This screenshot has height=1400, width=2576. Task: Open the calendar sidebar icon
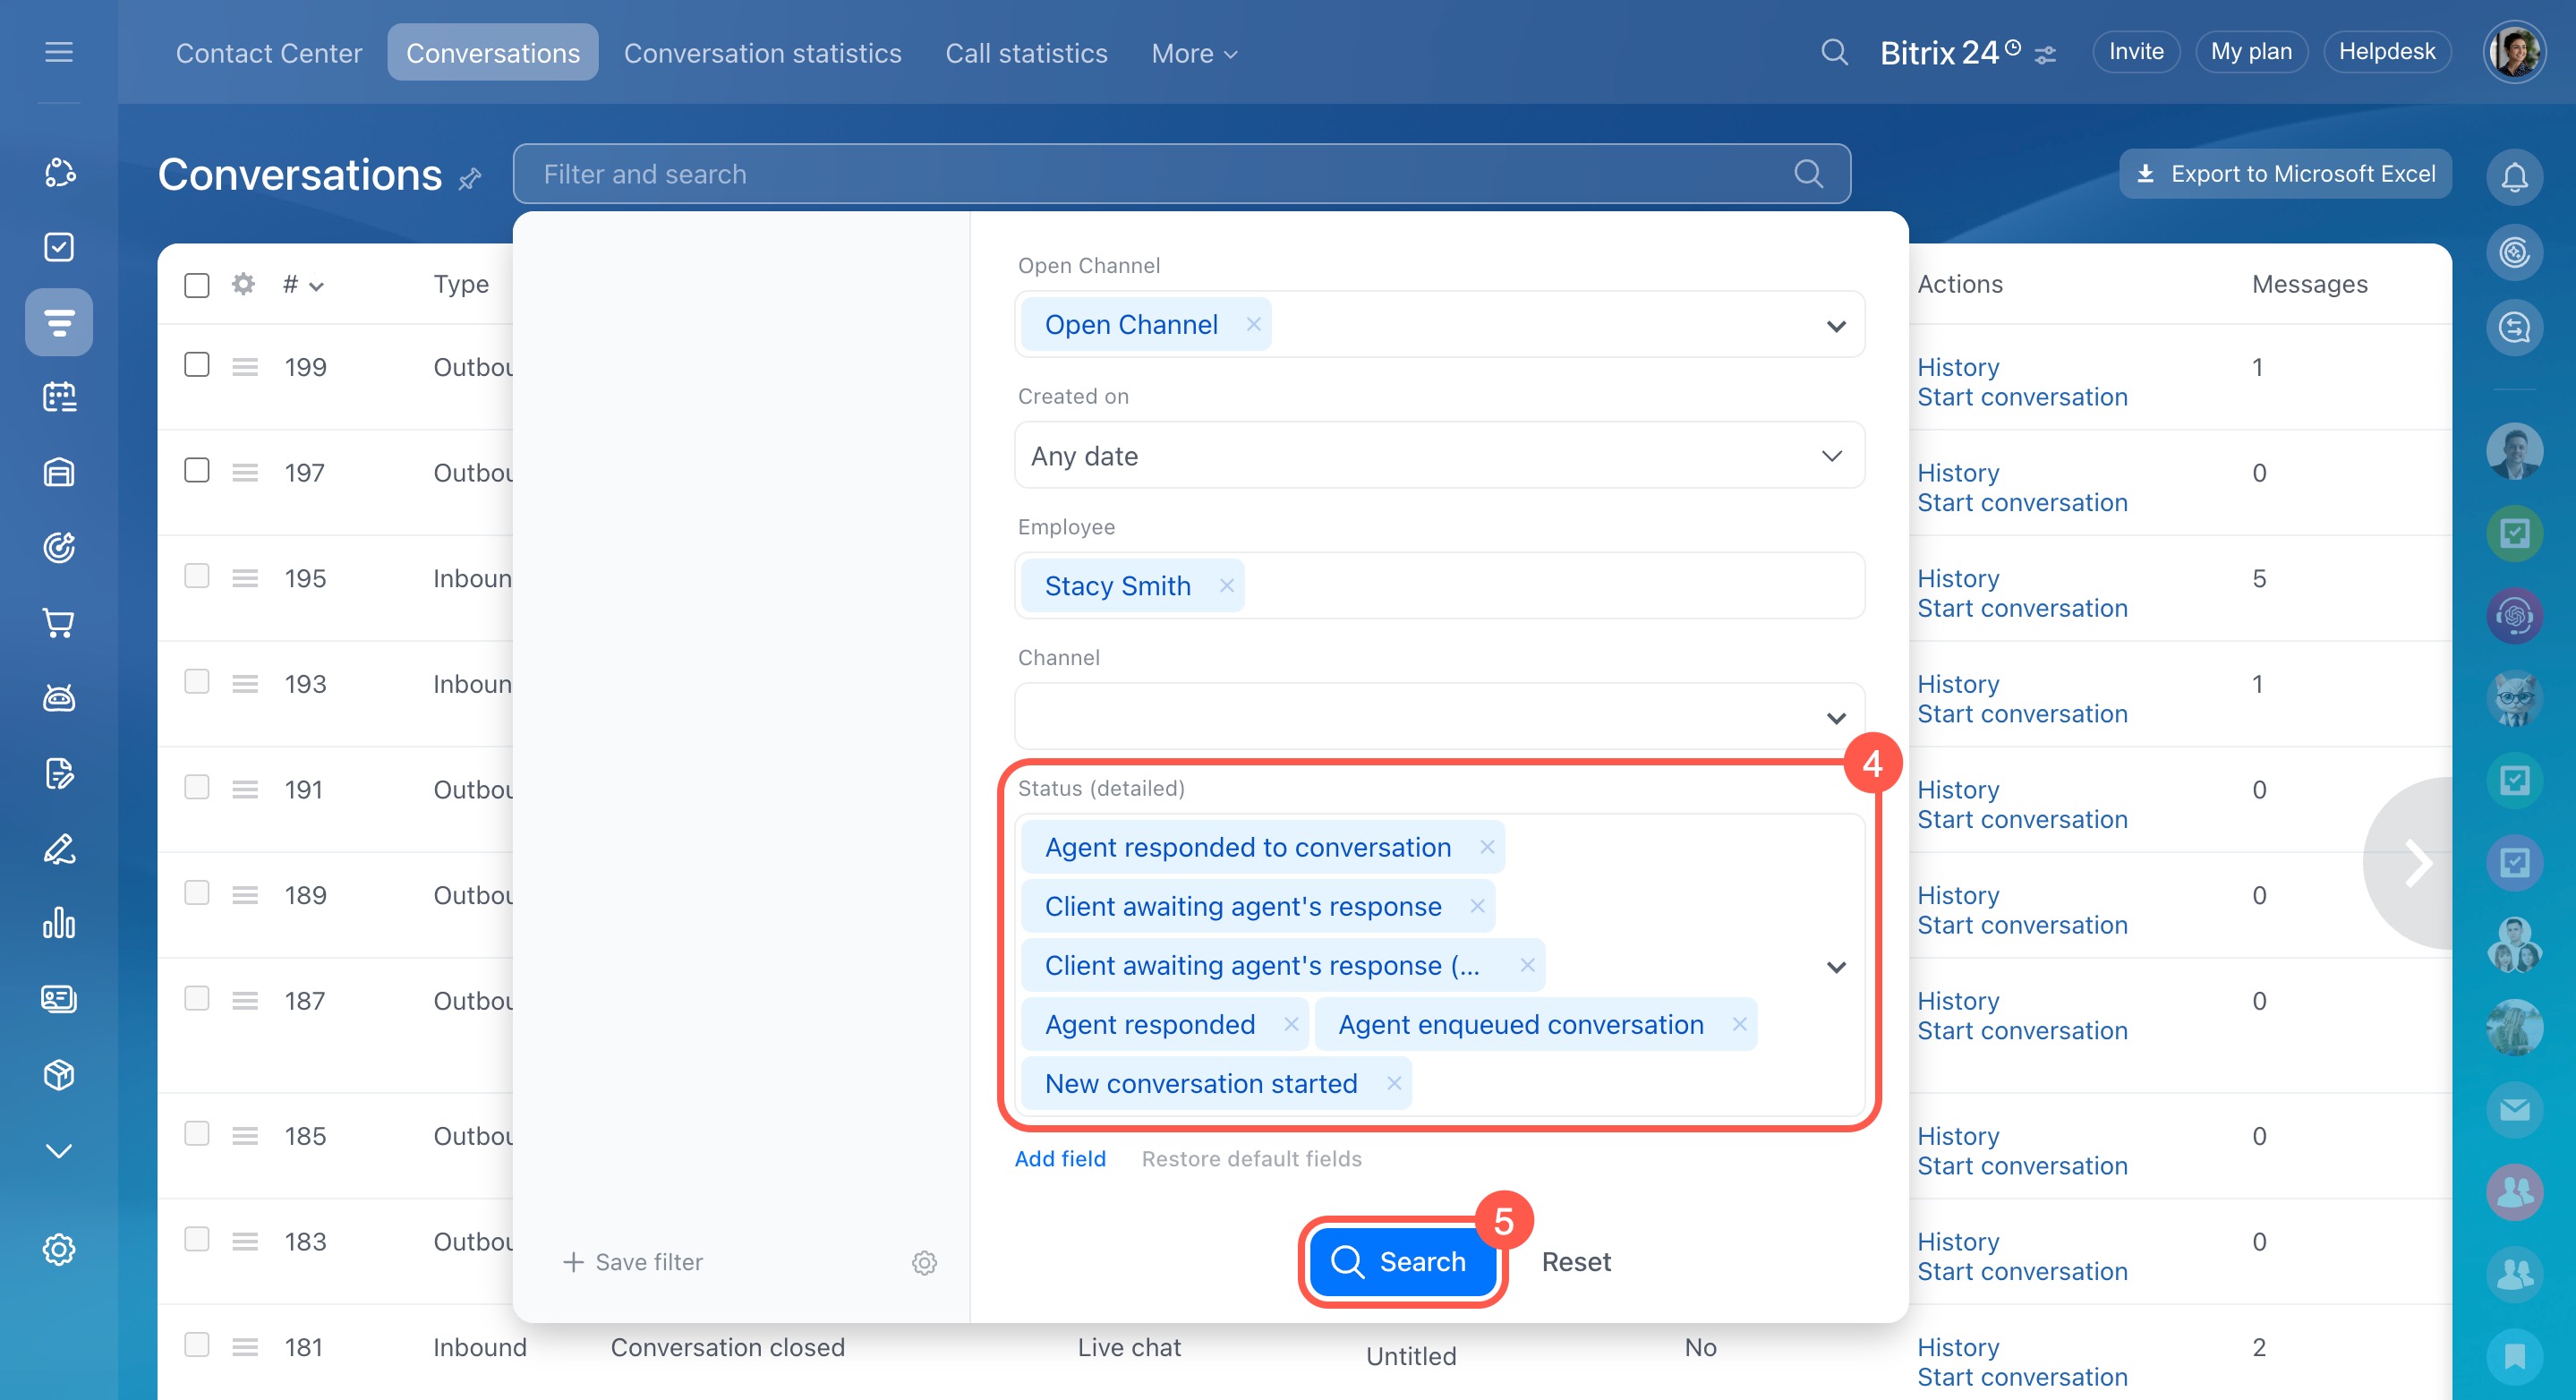(x=59, y=397)
